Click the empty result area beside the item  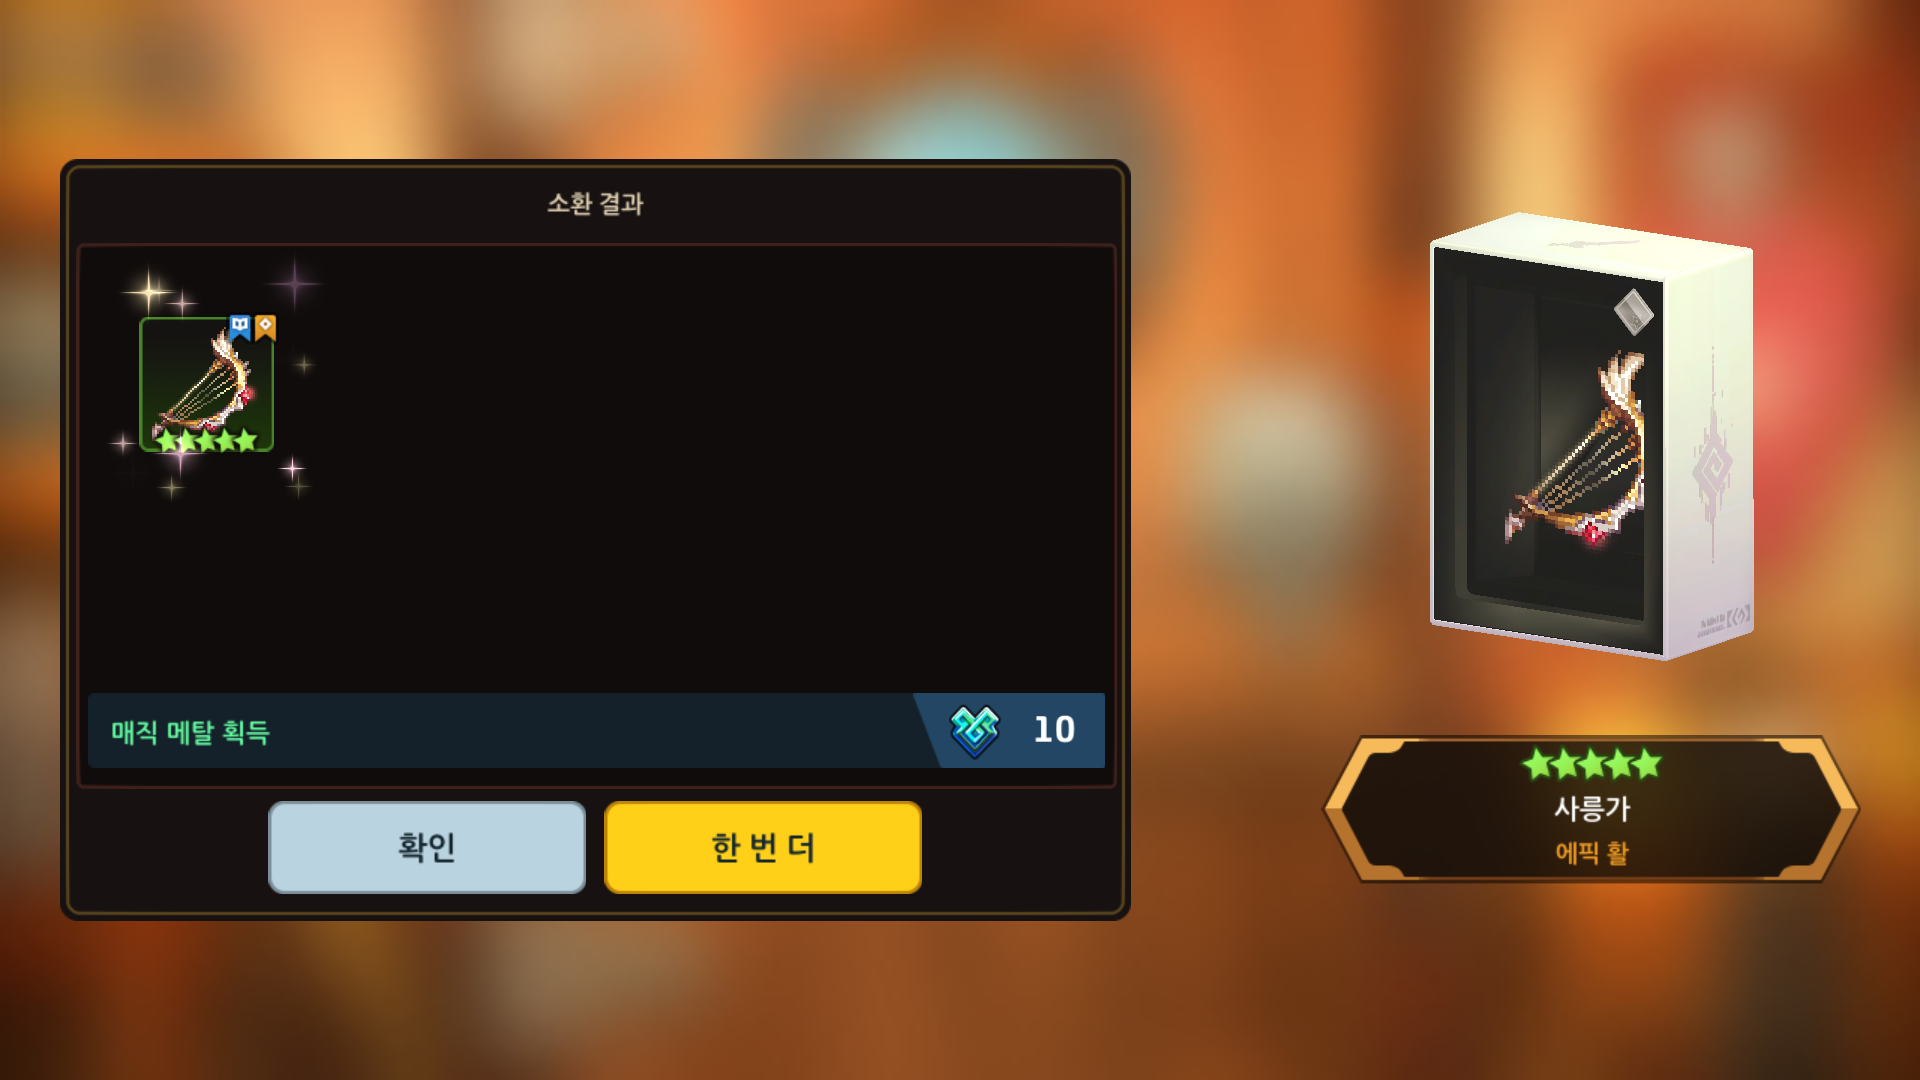700,460
